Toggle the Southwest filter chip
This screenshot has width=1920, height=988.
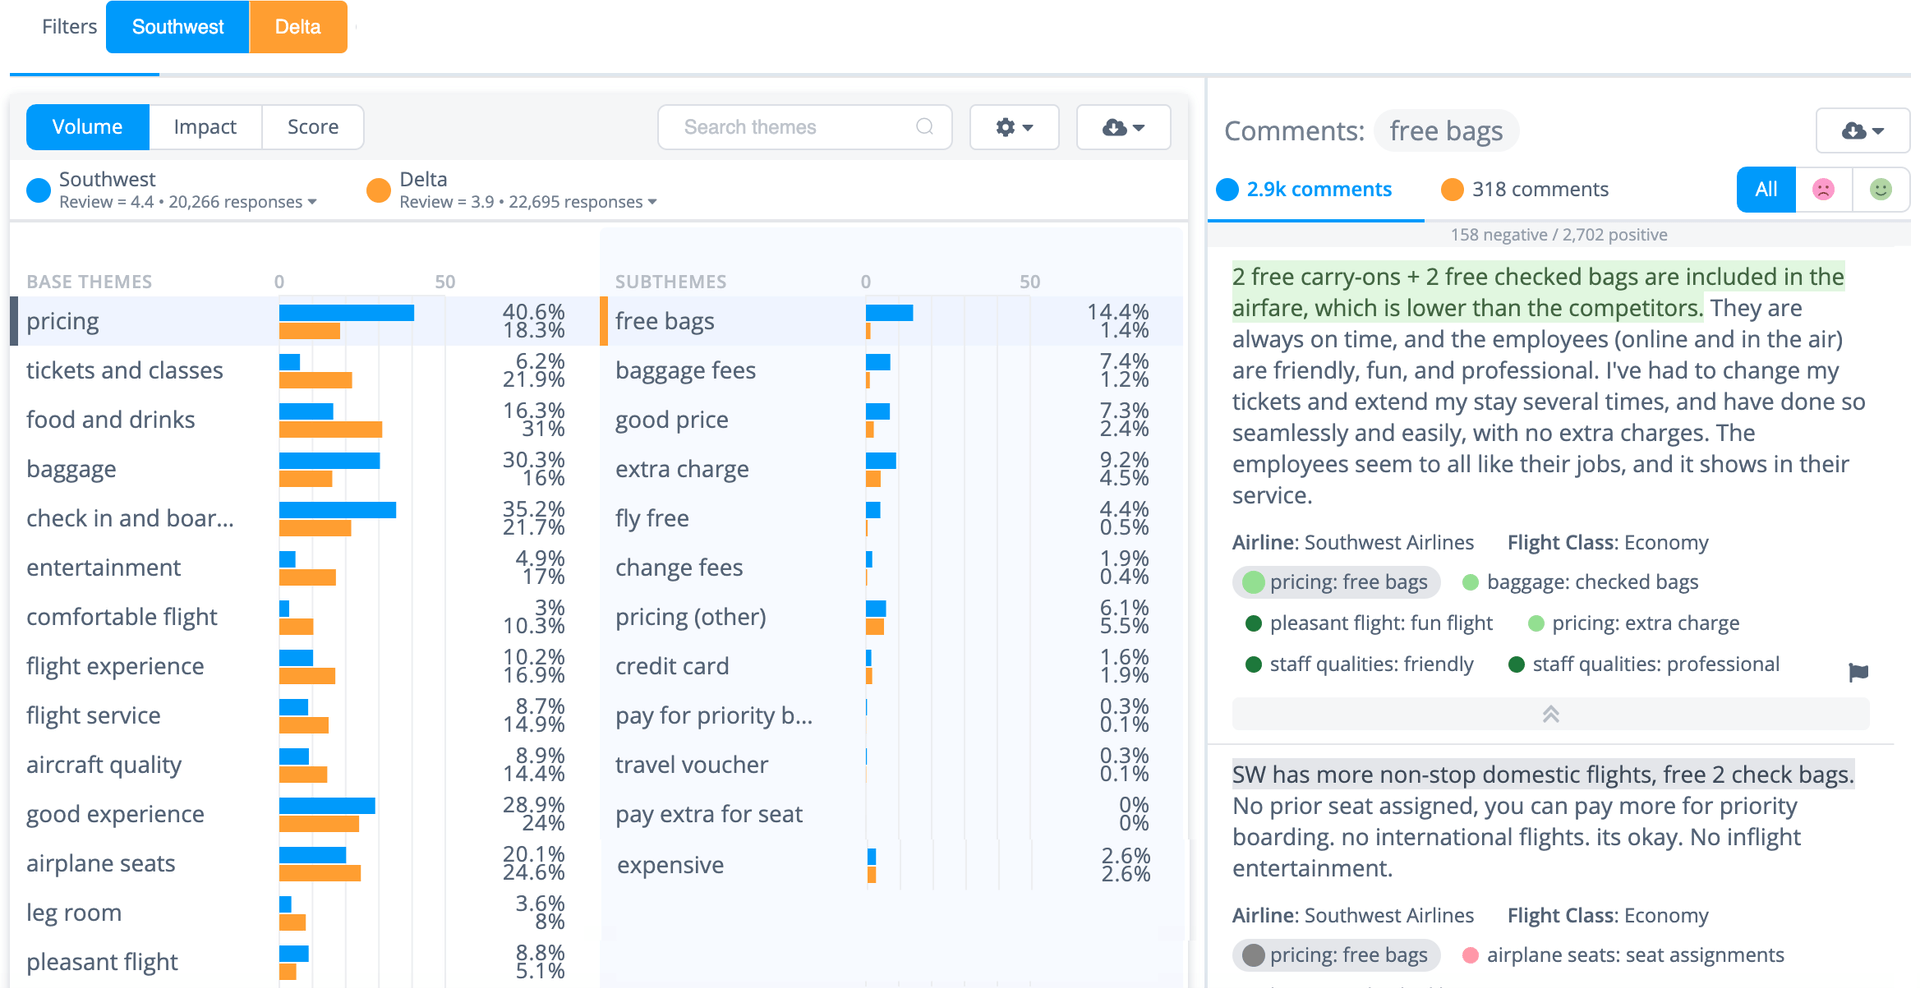[177, 27]
